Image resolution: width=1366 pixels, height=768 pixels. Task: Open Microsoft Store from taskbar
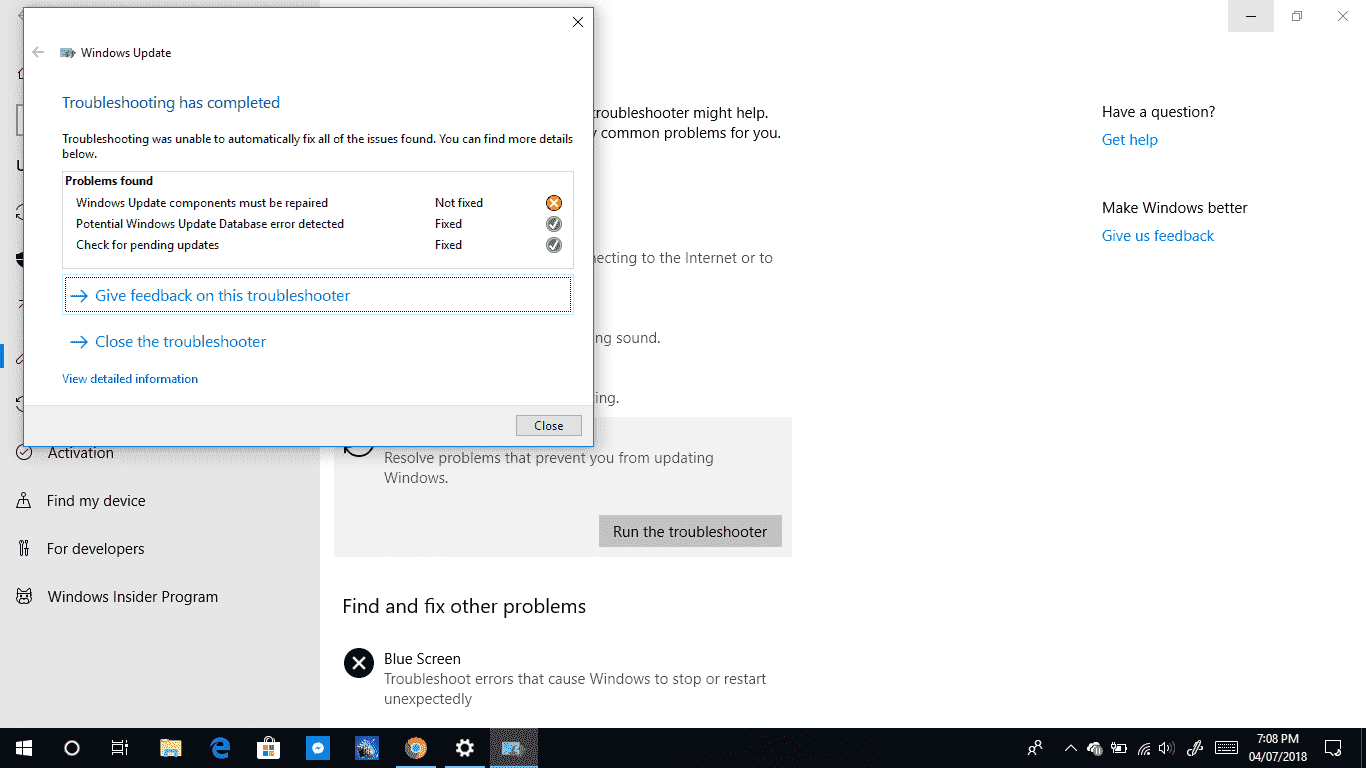269,748
